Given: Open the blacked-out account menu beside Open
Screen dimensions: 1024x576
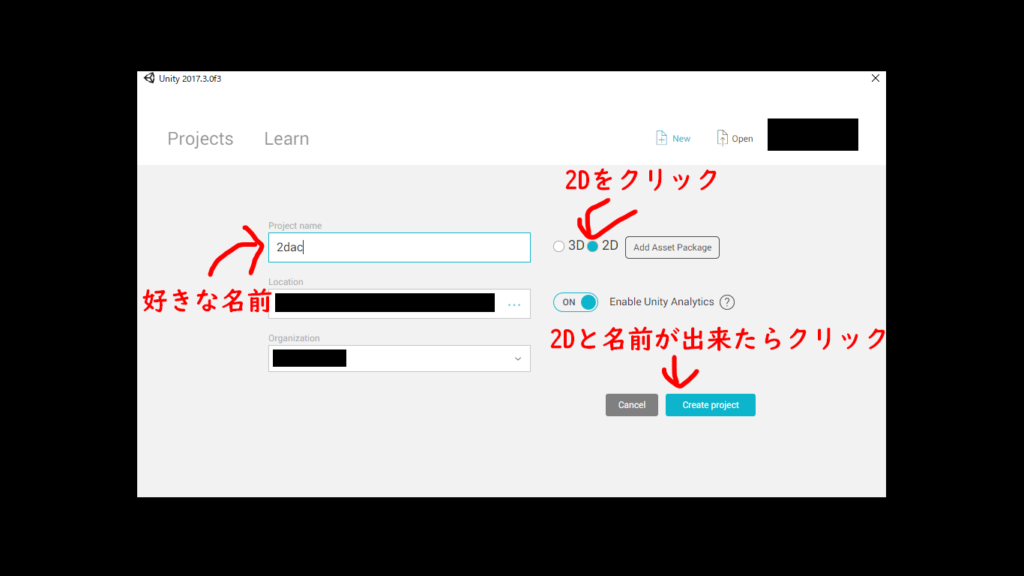Looking at the screenshot, I should [812, 135].
